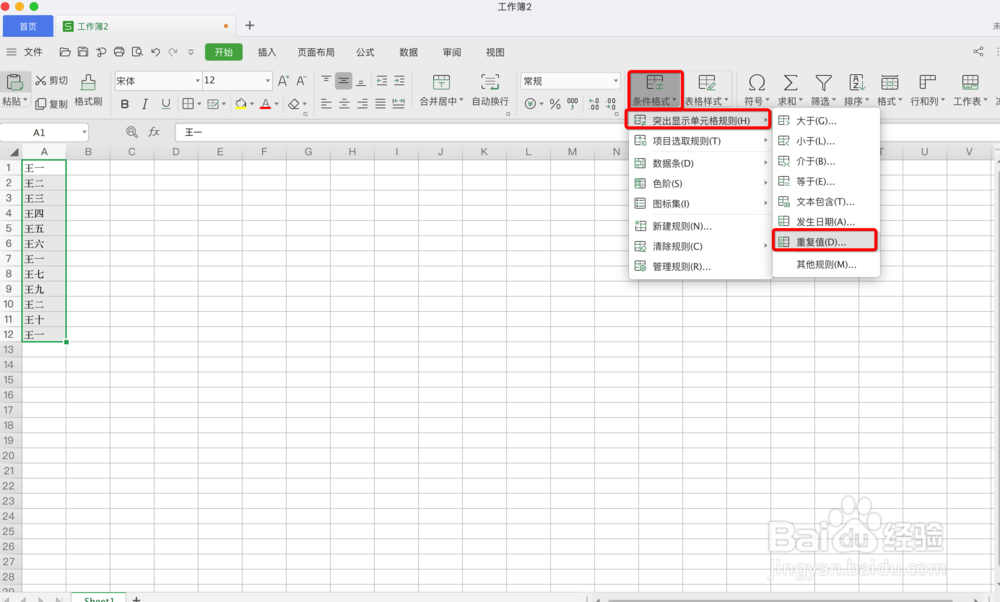This screenshot has height=602, width=1000.
Task: Click the cell borders icon
Action: [x=188, y=104]
